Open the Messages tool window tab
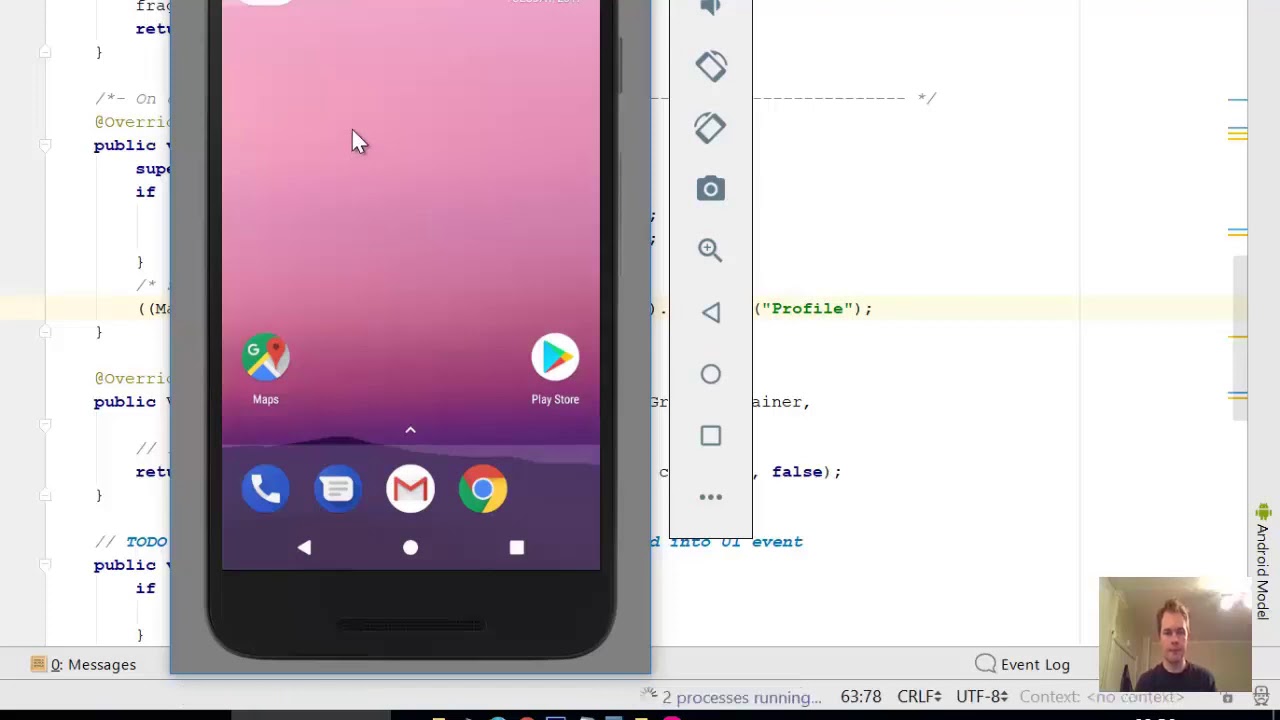This screenshot has width=1280, height=720. click(x=84, y=664)
